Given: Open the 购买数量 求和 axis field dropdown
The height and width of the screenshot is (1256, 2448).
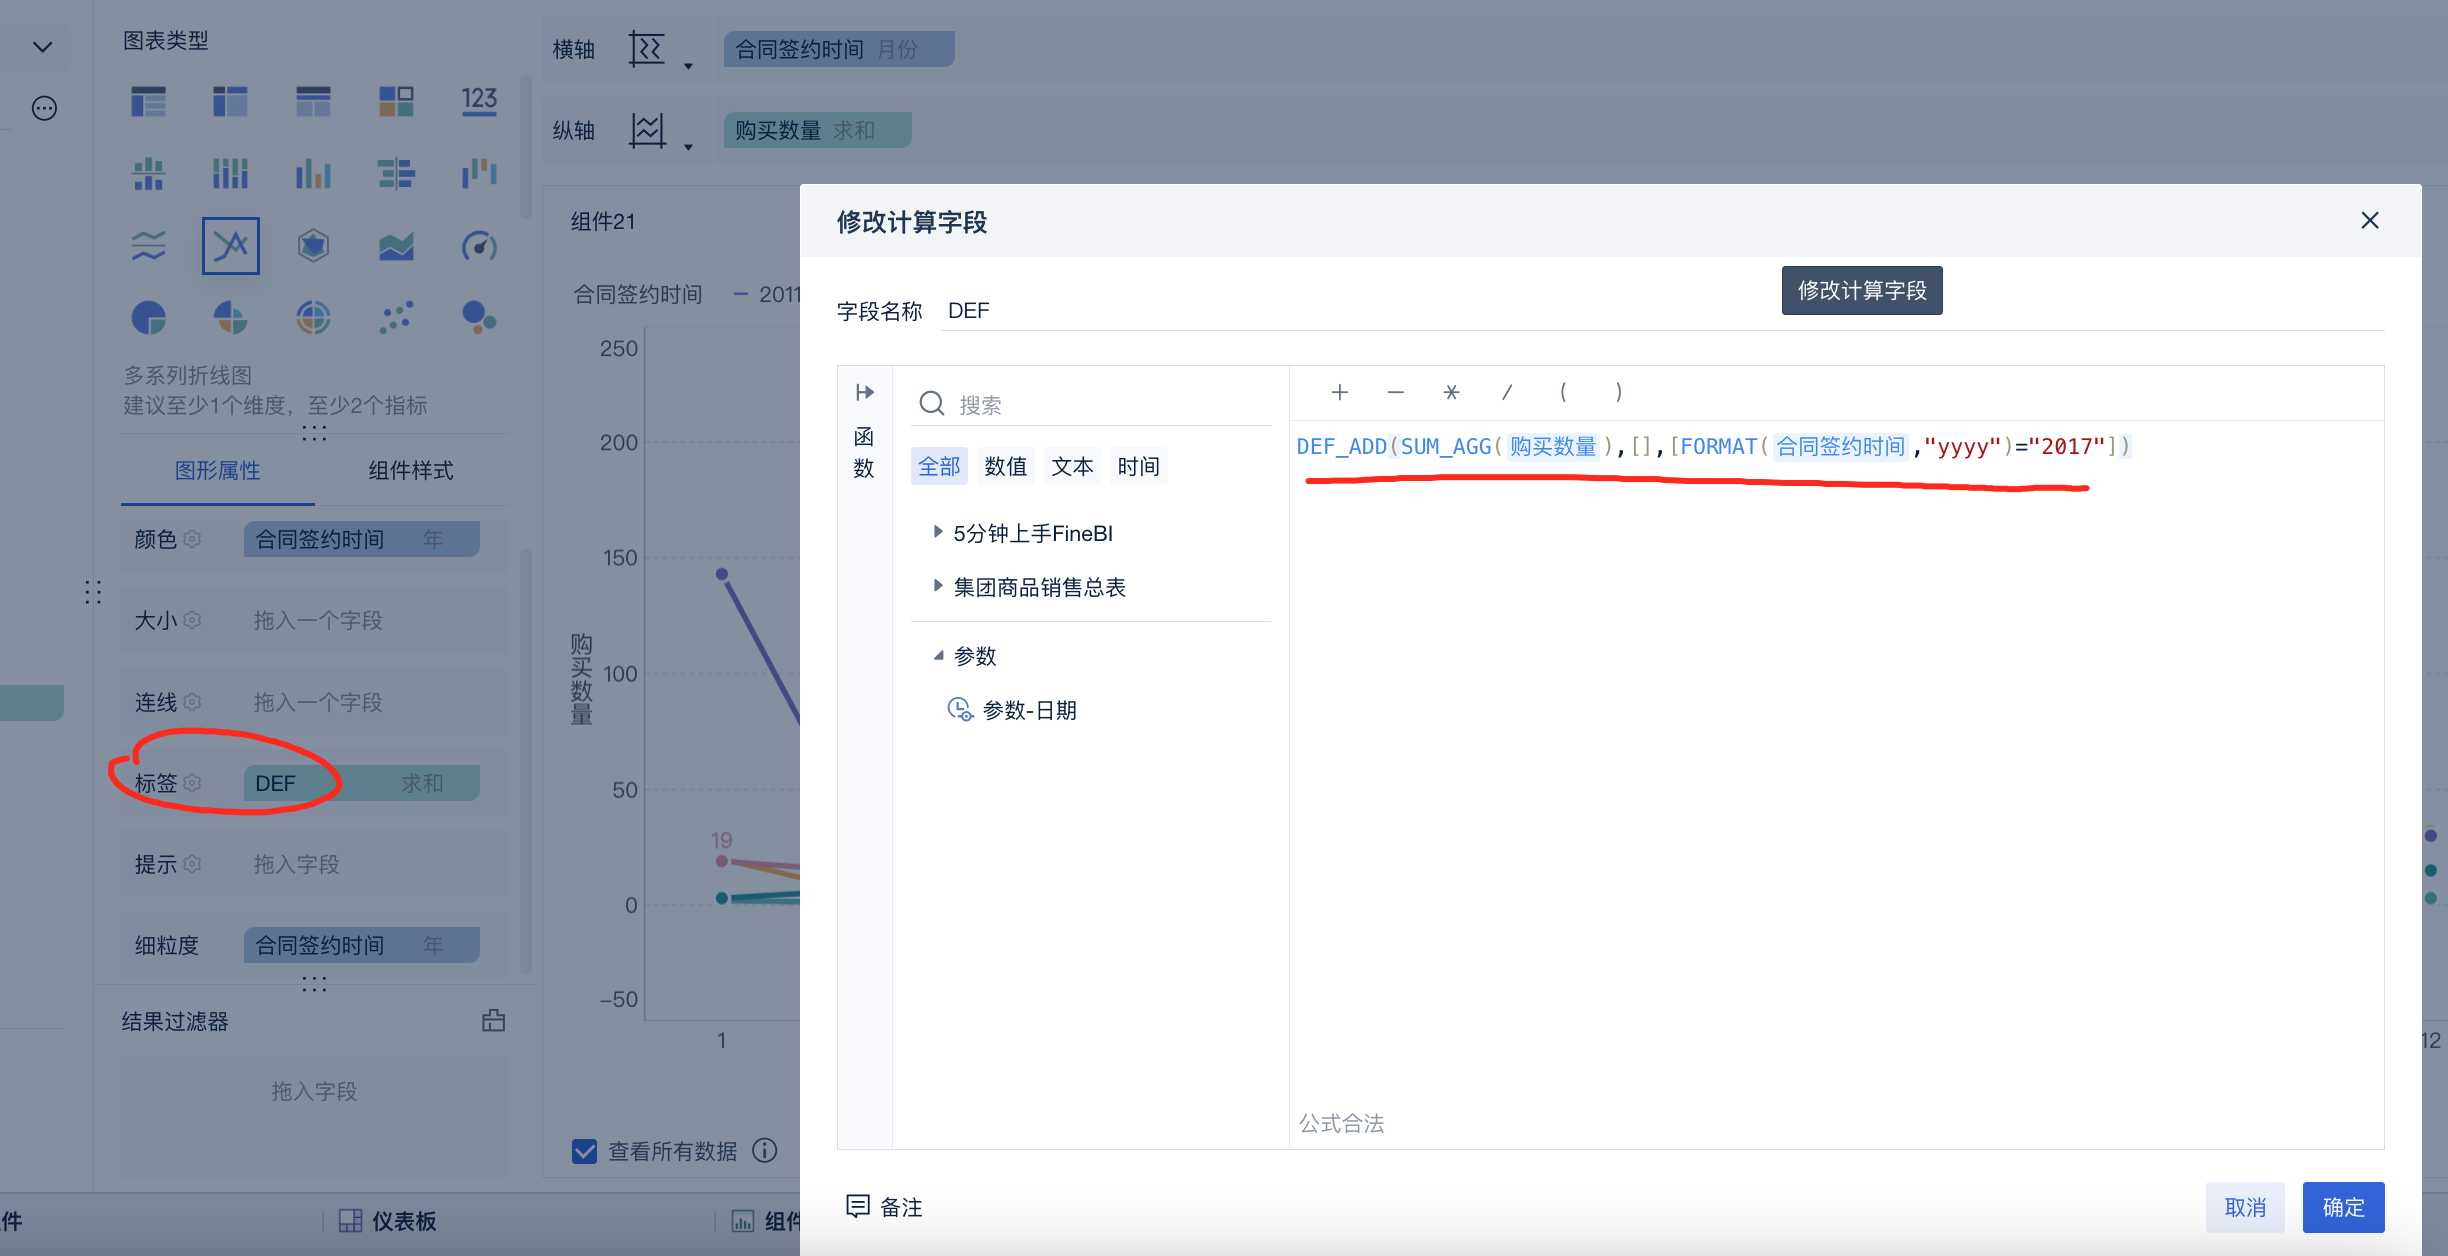Looking at the screenshot, I should click(x=817, y=130).
